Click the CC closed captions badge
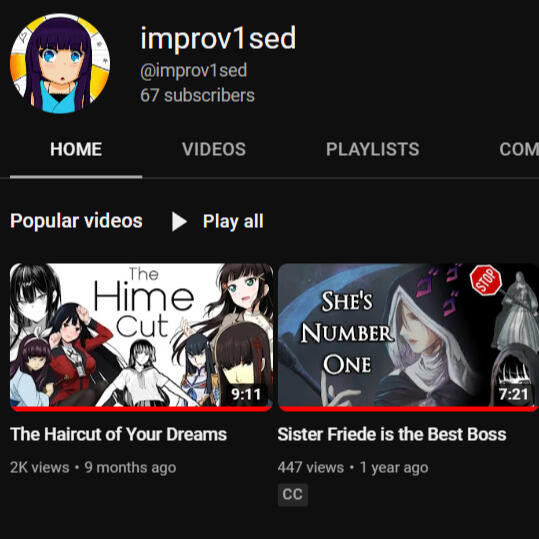 (x=293, y=495)
